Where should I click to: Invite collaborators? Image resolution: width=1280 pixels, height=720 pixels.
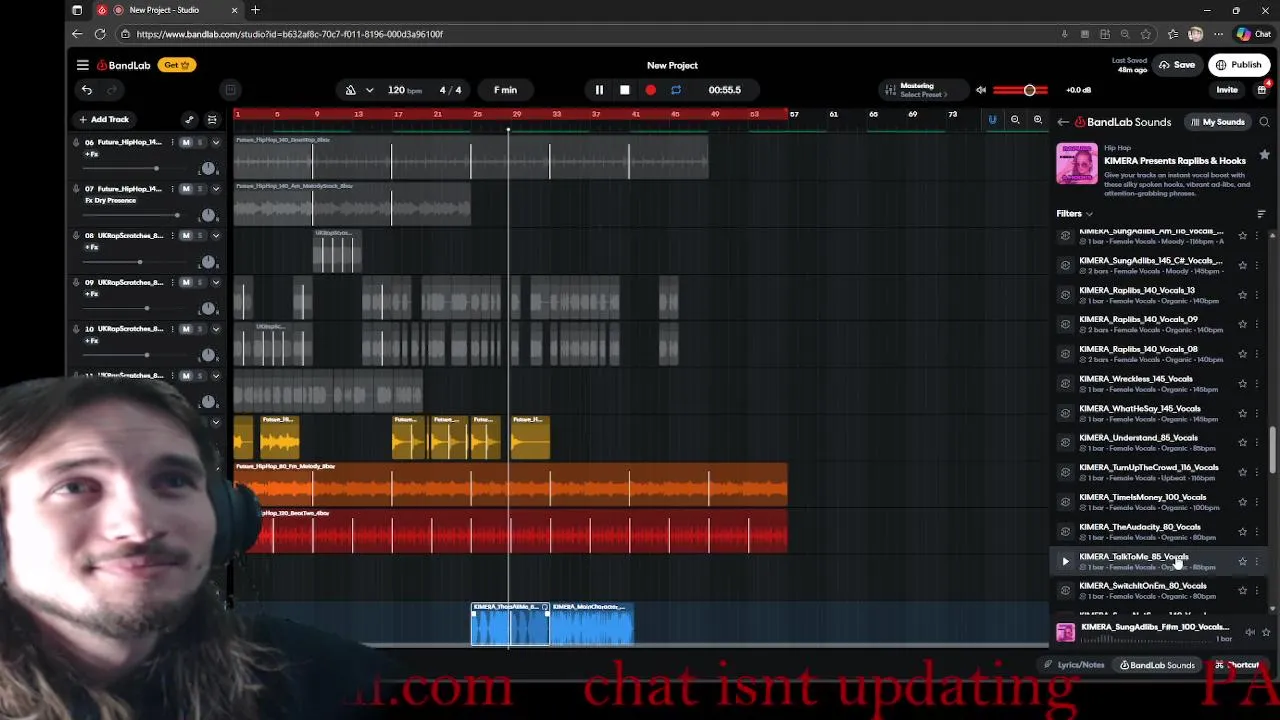pos(1227,90)
